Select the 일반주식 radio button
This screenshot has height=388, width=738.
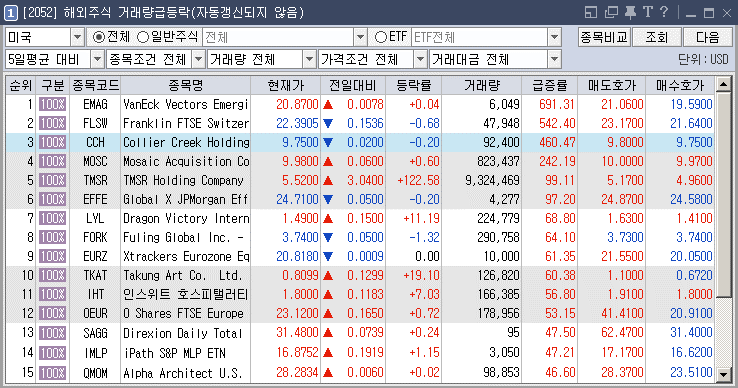pyautogui.click(x=143, y=37)
